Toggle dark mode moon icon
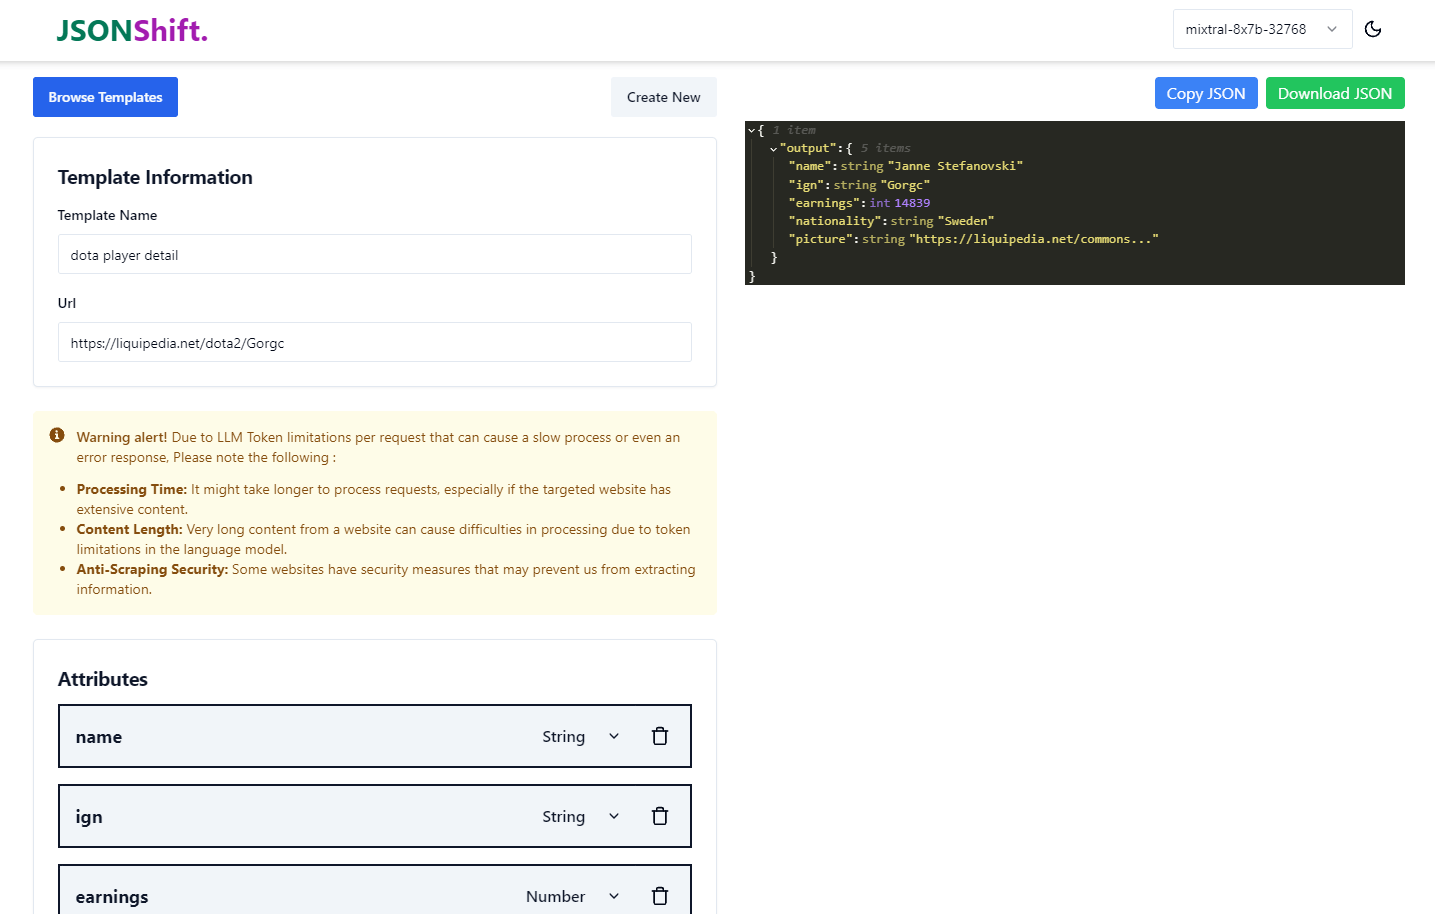The height and width of the screenshot is (914, 1435). pyautogui.click(x=1373, y=29)
